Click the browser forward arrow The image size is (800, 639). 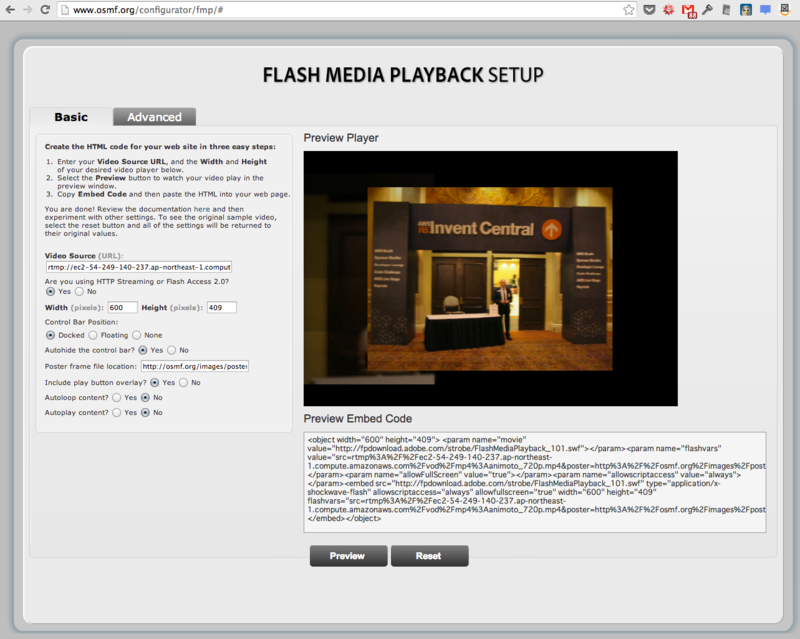pyautogui.click(x=28, y=10)
